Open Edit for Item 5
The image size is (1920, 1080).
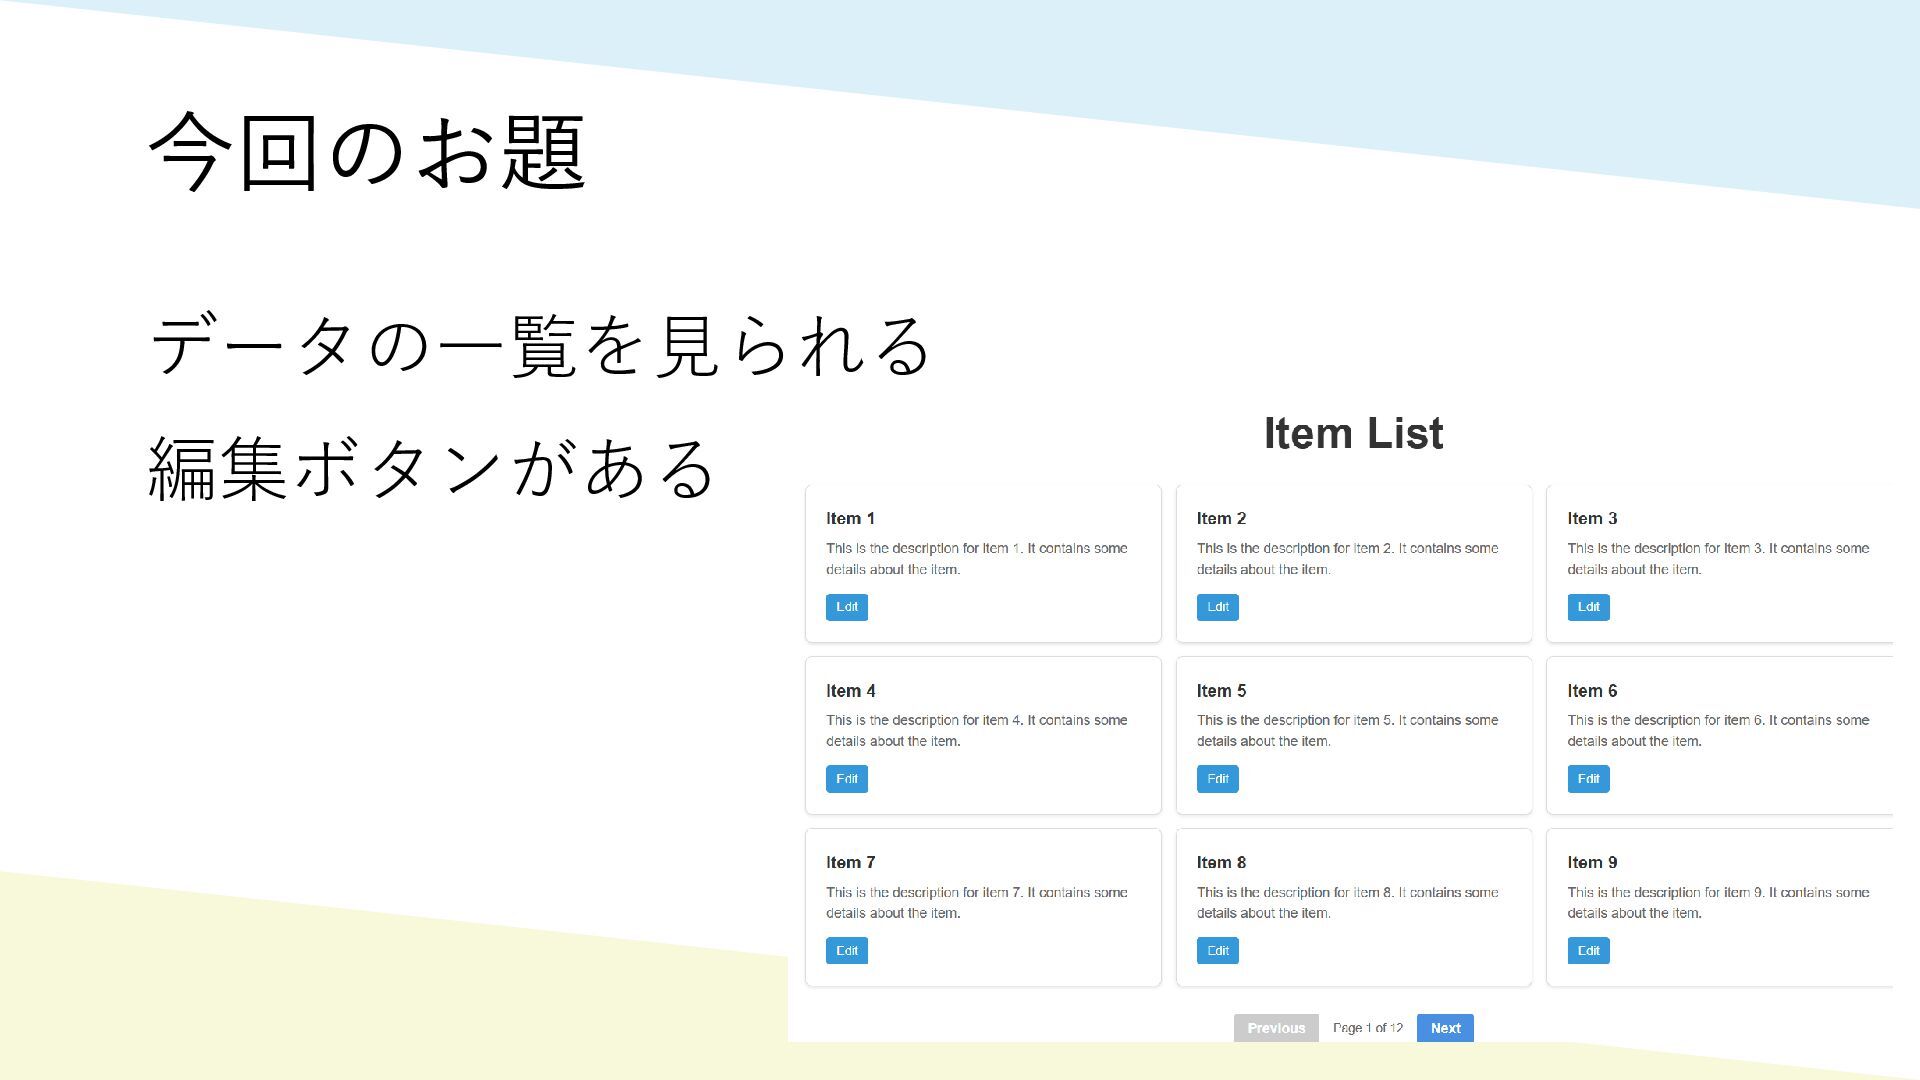pos(1217,779)
